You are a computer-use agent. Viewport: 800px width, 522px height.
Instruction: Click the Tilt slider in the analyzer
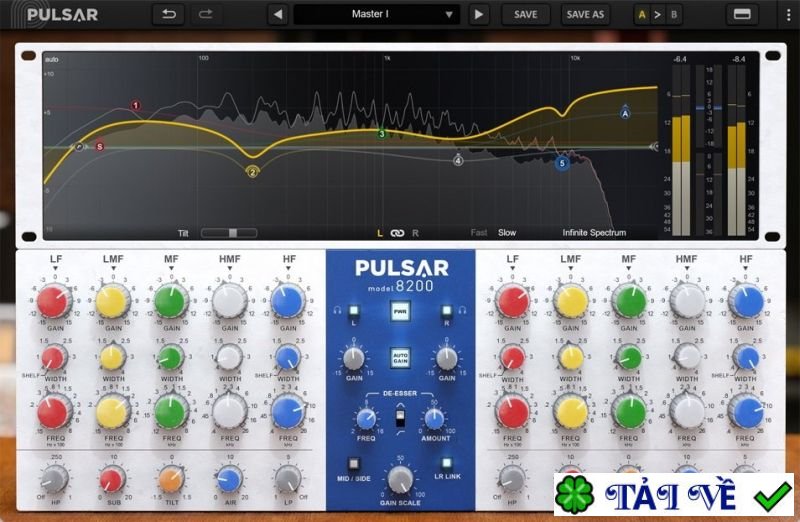tap(229, 233)
